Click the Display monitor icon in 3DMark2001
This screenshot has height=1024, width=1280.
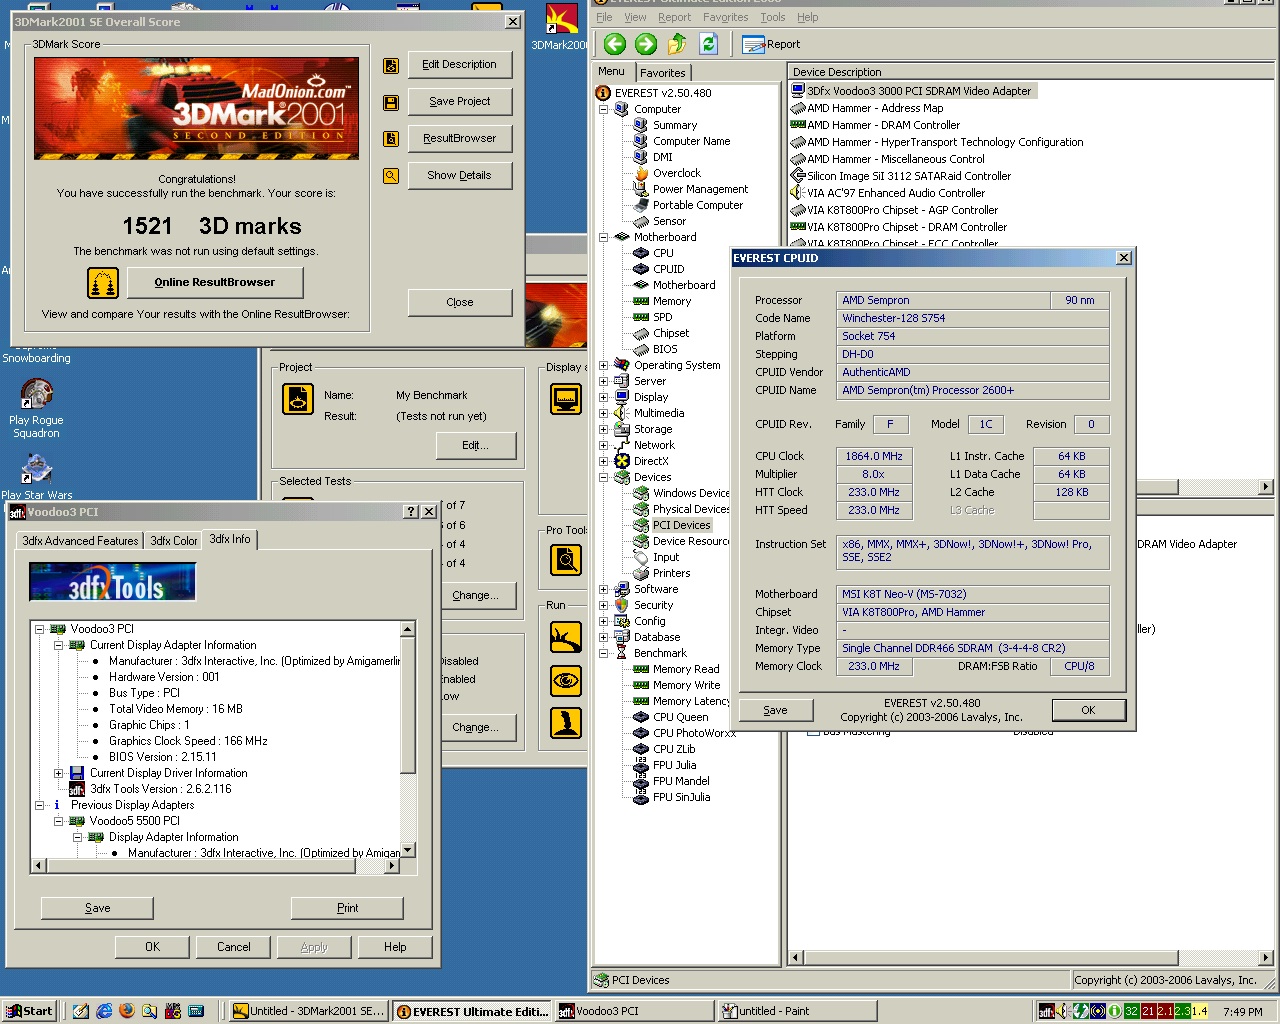tap(566, 399)
